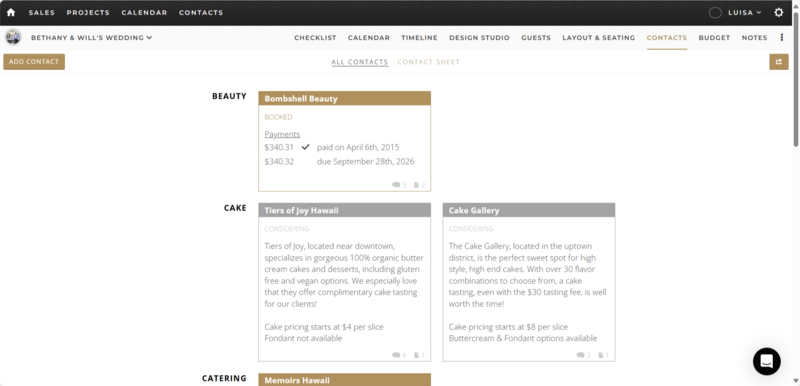
Task: Click CONSIDERING status on Tiers of Joy
Action: coord(287,229)
